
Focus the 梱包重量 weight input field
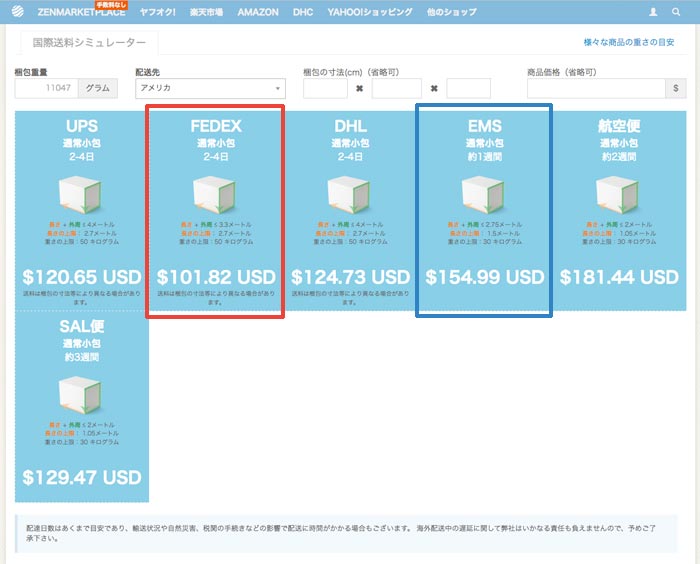click(x=46, y=88)
